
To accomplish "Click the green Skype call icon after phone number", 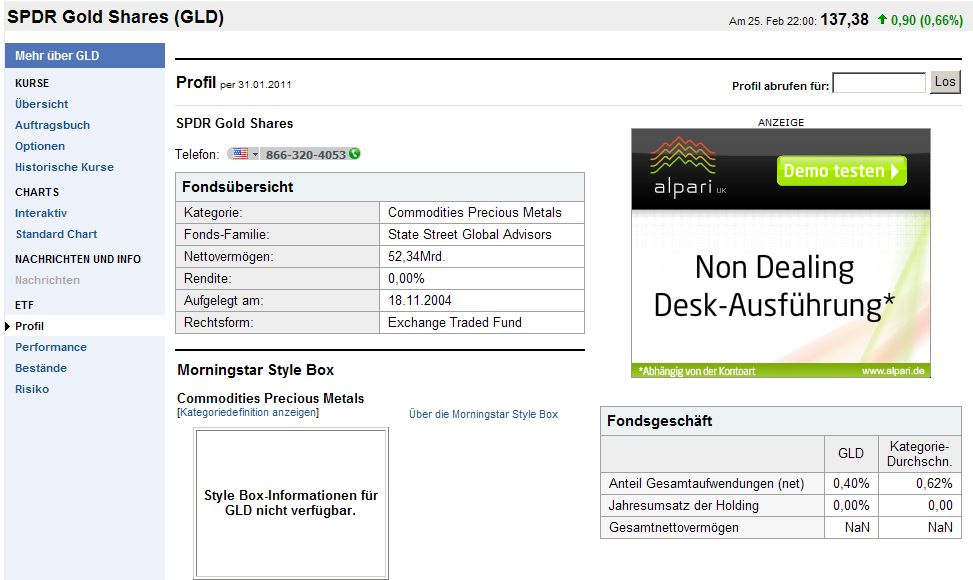I will coord(354,153).
